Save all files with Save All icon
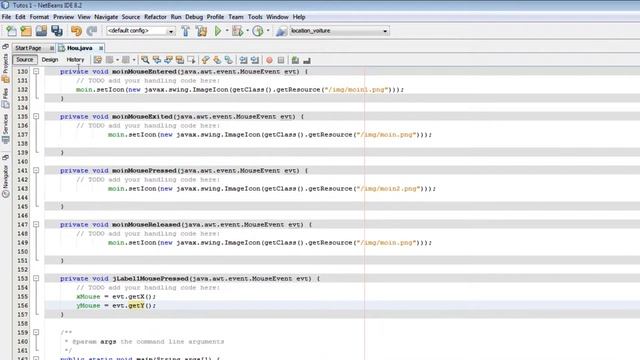The image size is (640, 360). [x=57, y=31]
